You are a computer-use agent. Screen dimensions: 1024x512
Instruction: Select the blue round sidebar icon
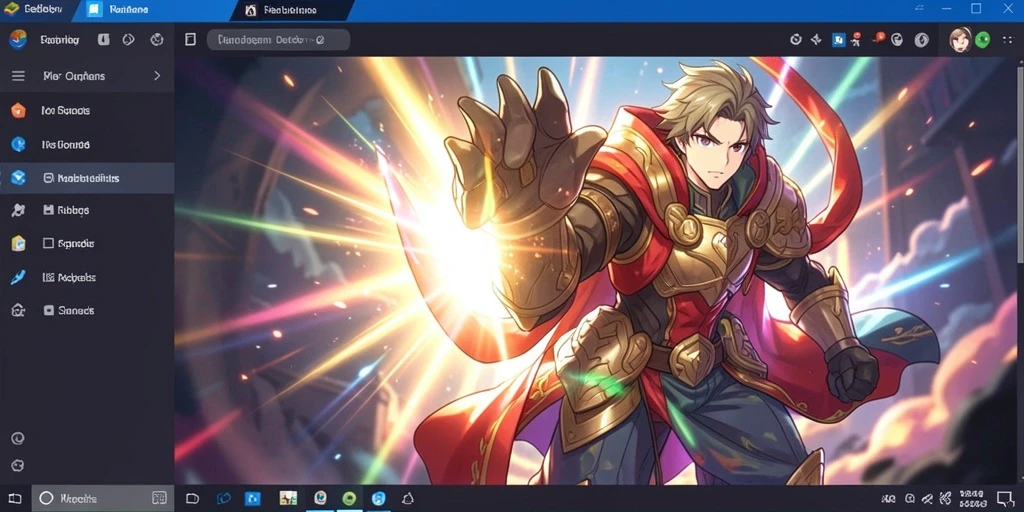(x=18, y=144)
